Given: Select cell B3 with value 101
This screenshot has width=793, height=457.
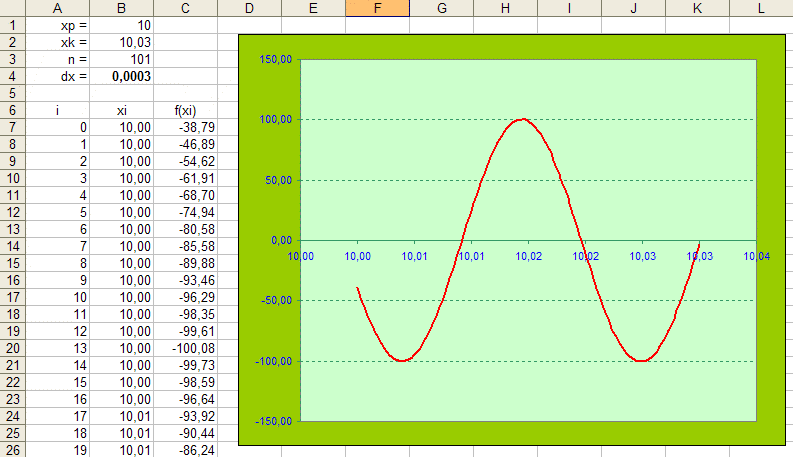Looking at the screenshot, I should (x=121, y=59).
